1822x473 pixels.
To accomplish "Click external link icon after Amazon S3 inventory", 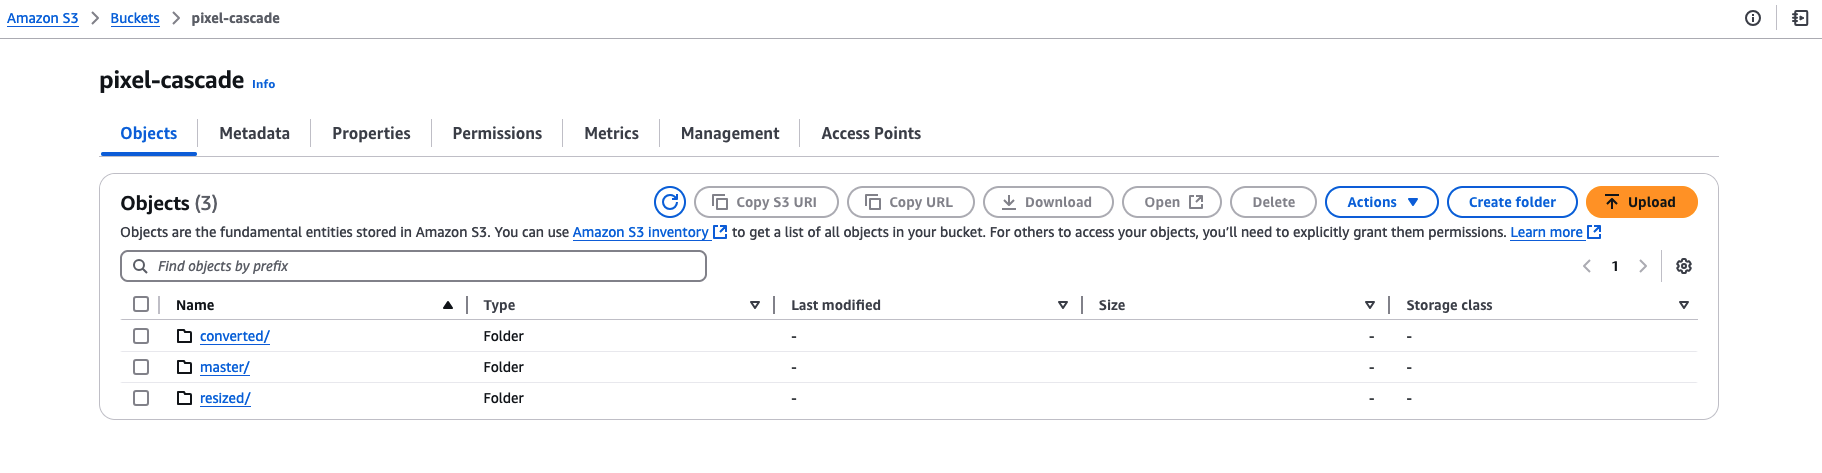I will 720,232.
